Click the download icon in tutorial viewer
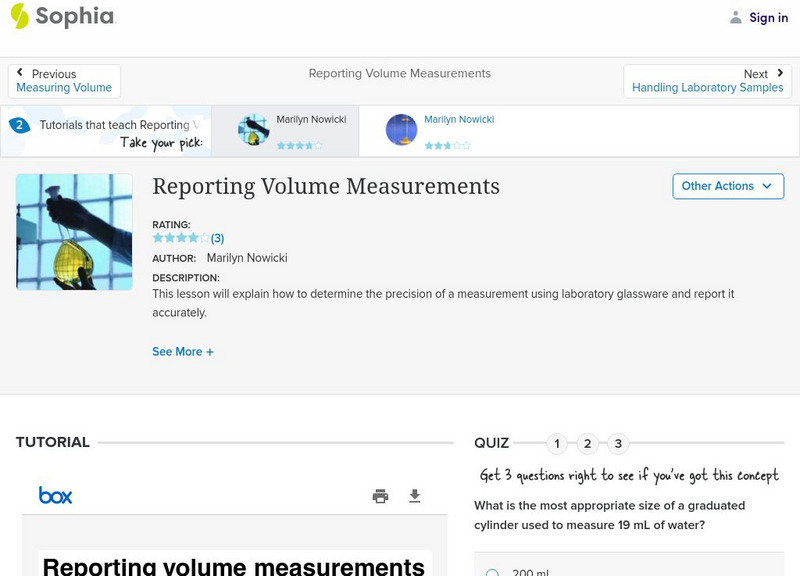 coord(415,496)
